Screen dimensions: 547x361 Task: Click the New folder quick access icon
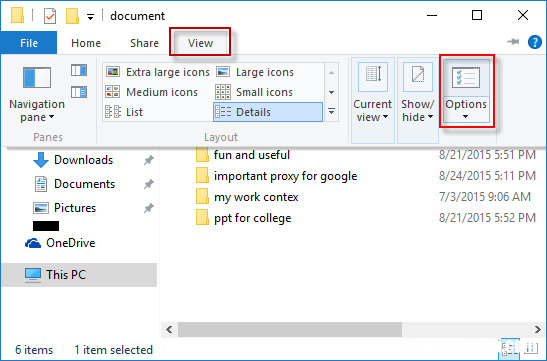(72, 16)
